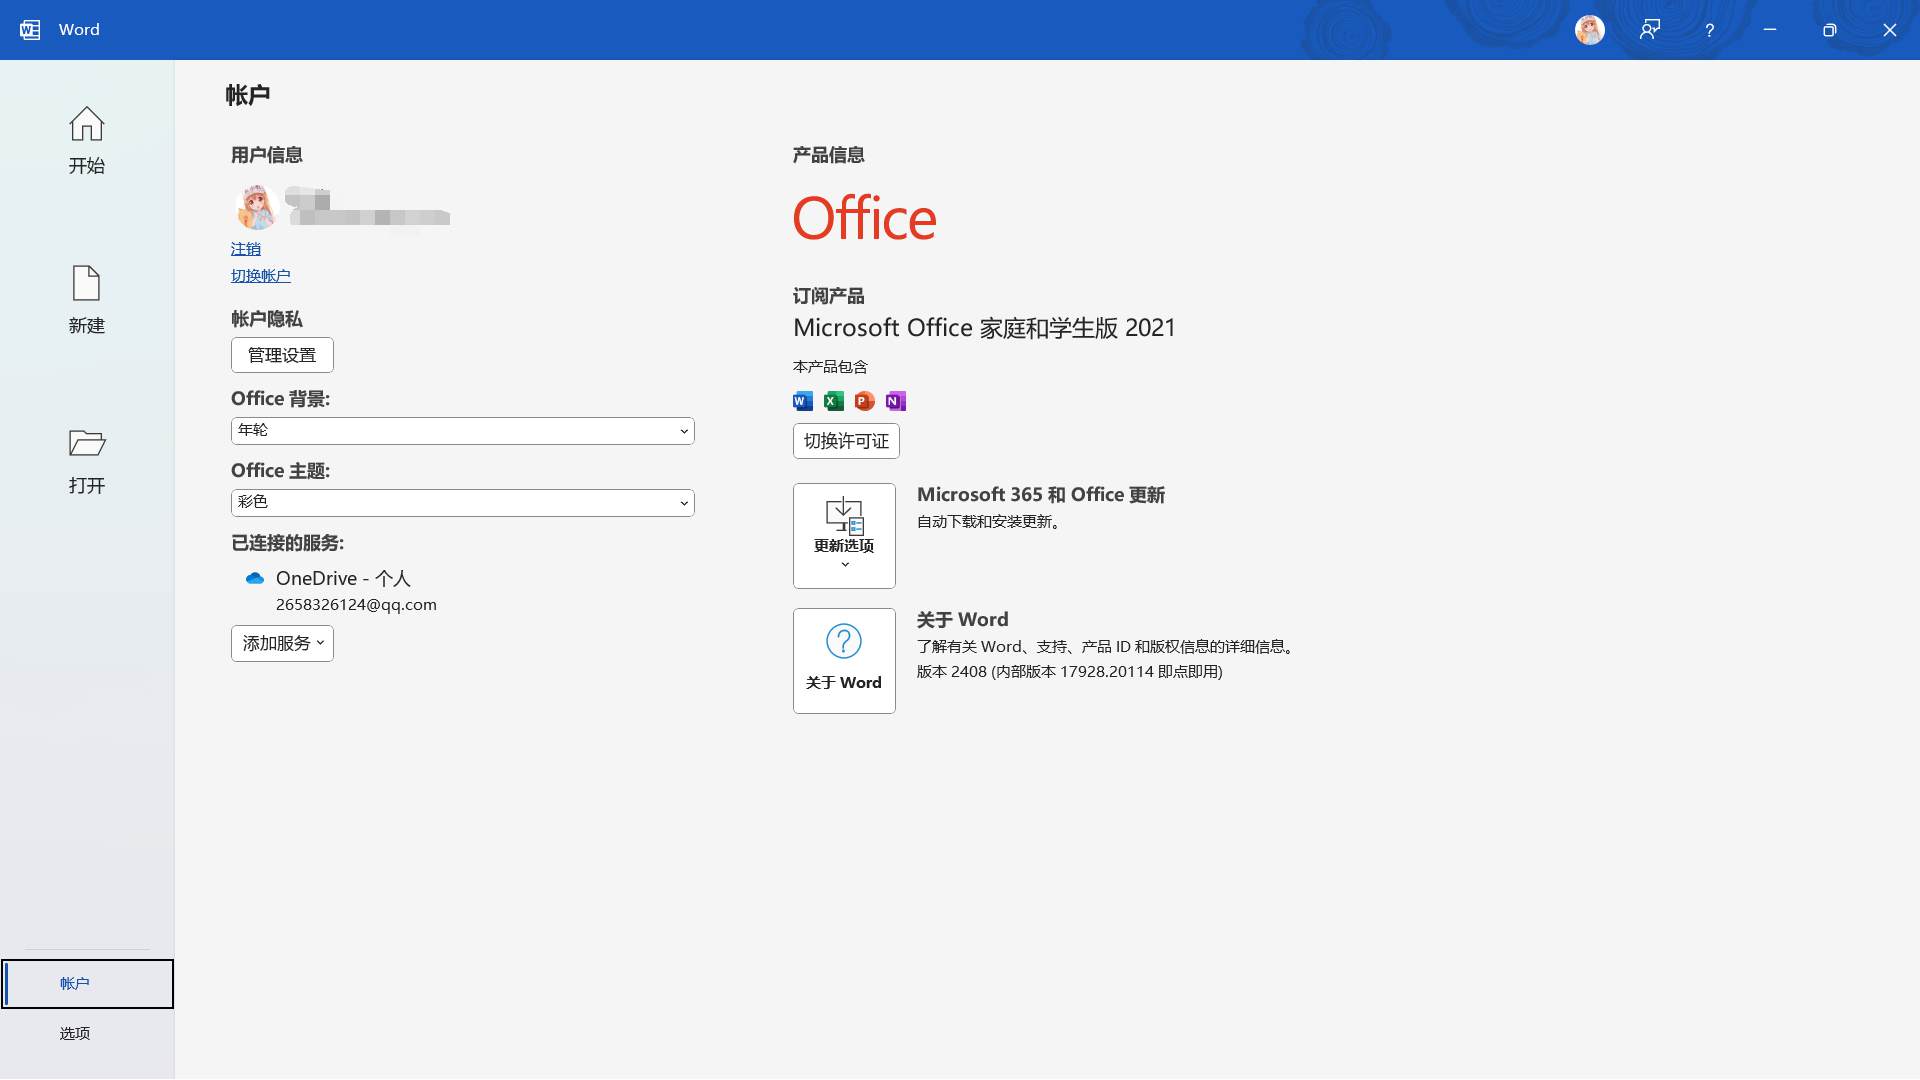1920x1080 pixels.
Task: Expand the Office 主题 dropdown
Action: 462,503
